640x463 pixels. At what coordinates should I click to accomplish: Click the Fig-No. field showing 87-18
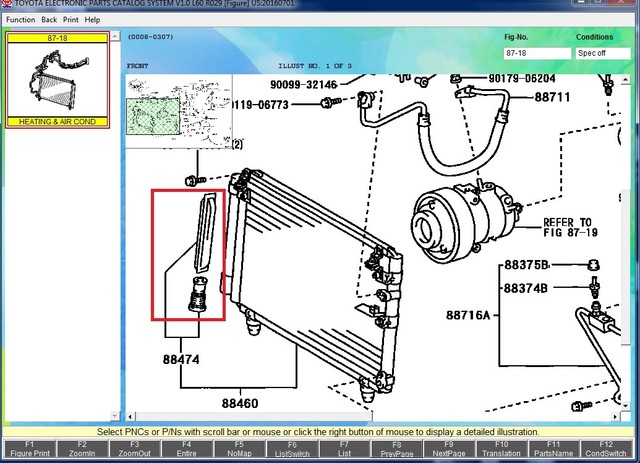point(537,53)
